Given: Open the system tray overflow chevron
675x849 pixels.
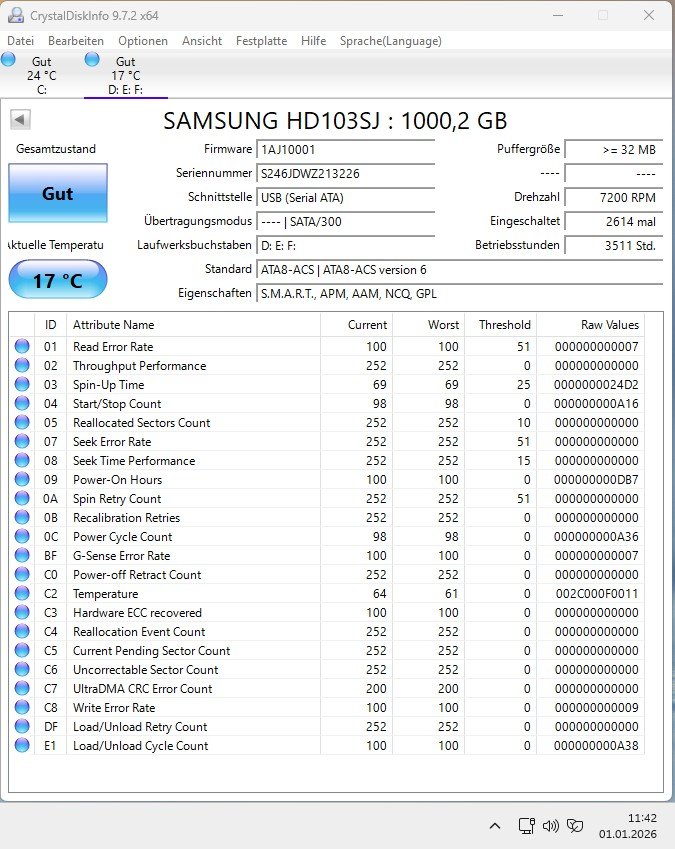Looking at the screenshot, I should [x=495, y=826].
